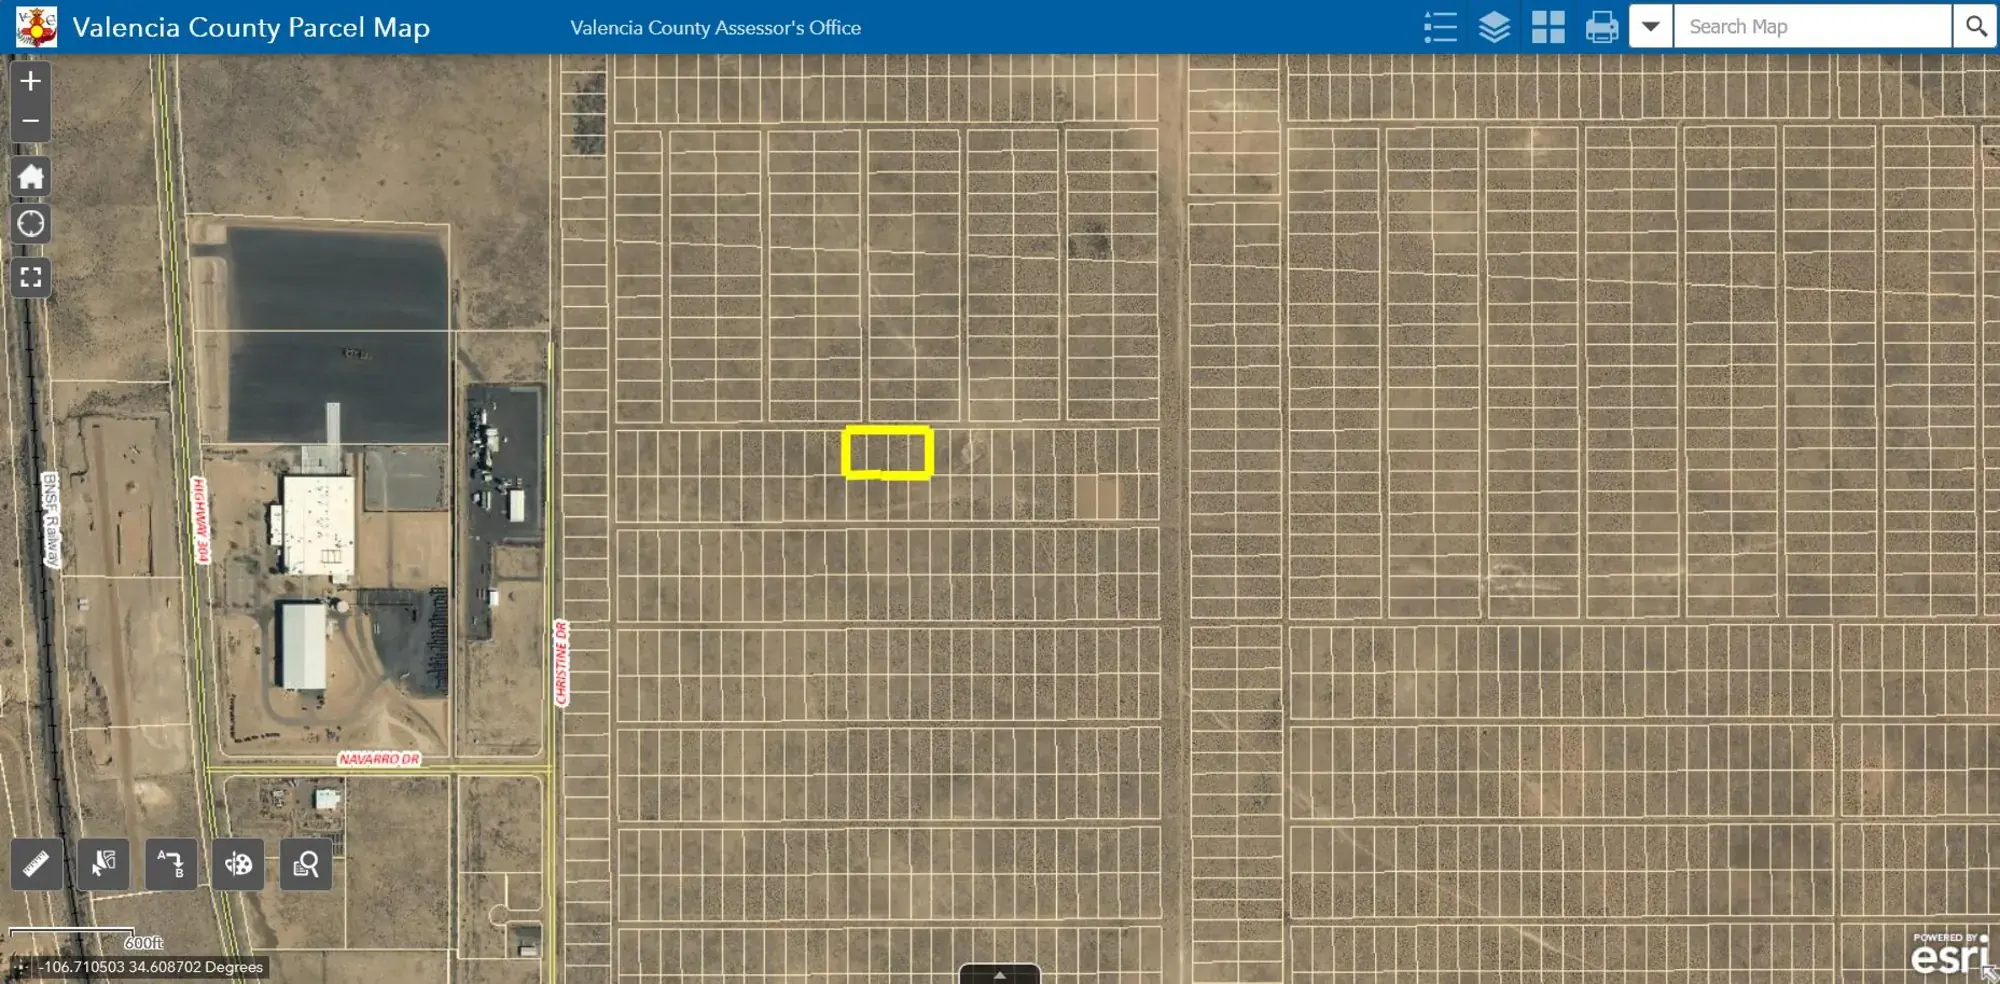Open the A-to-B directions tool
Viewport: 2000px width, 984px height.
click(x=171, y=864)
